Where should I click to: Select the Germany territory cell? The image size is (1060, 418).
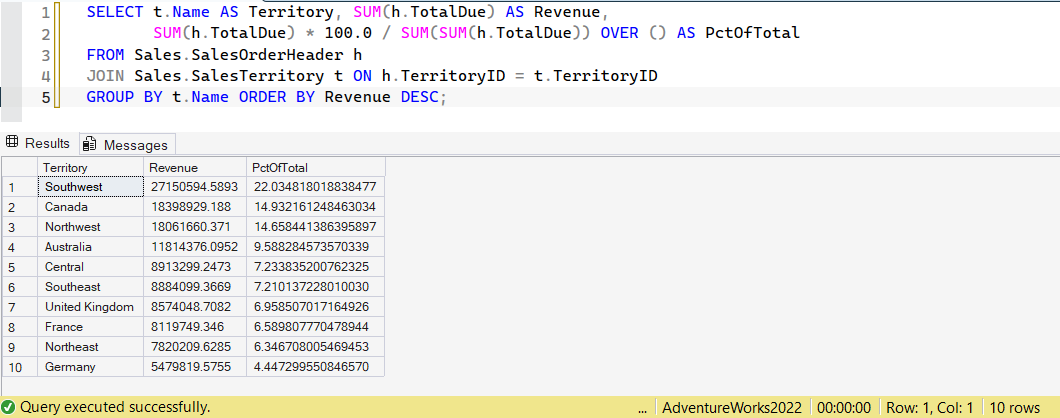point(91,367)
